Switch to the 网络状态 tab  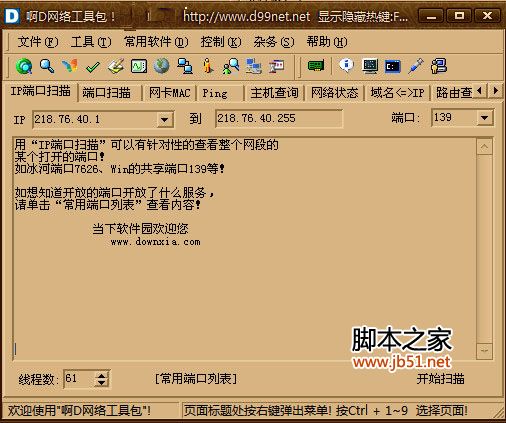pyautogui.click(x=334, y=93)
